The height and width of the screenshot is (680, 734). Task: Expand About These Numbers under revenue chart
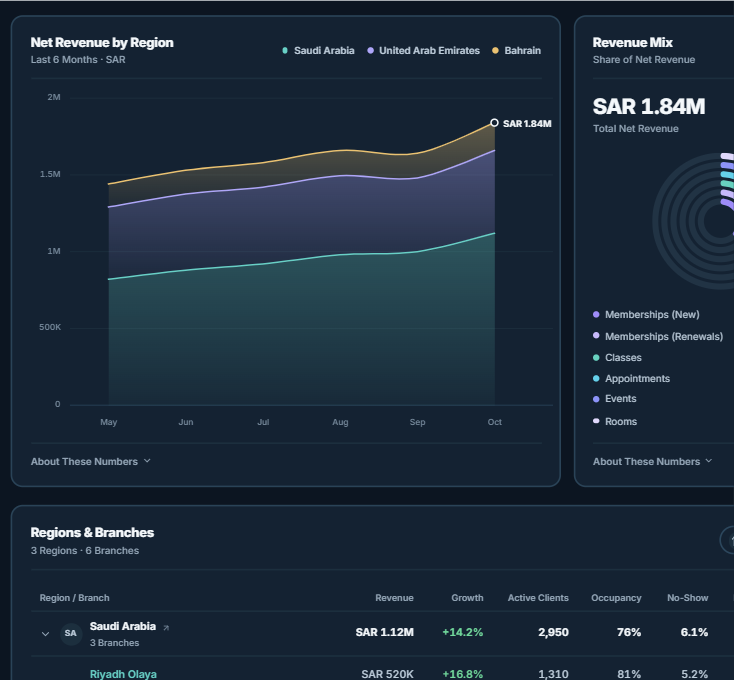pos(91,461)
